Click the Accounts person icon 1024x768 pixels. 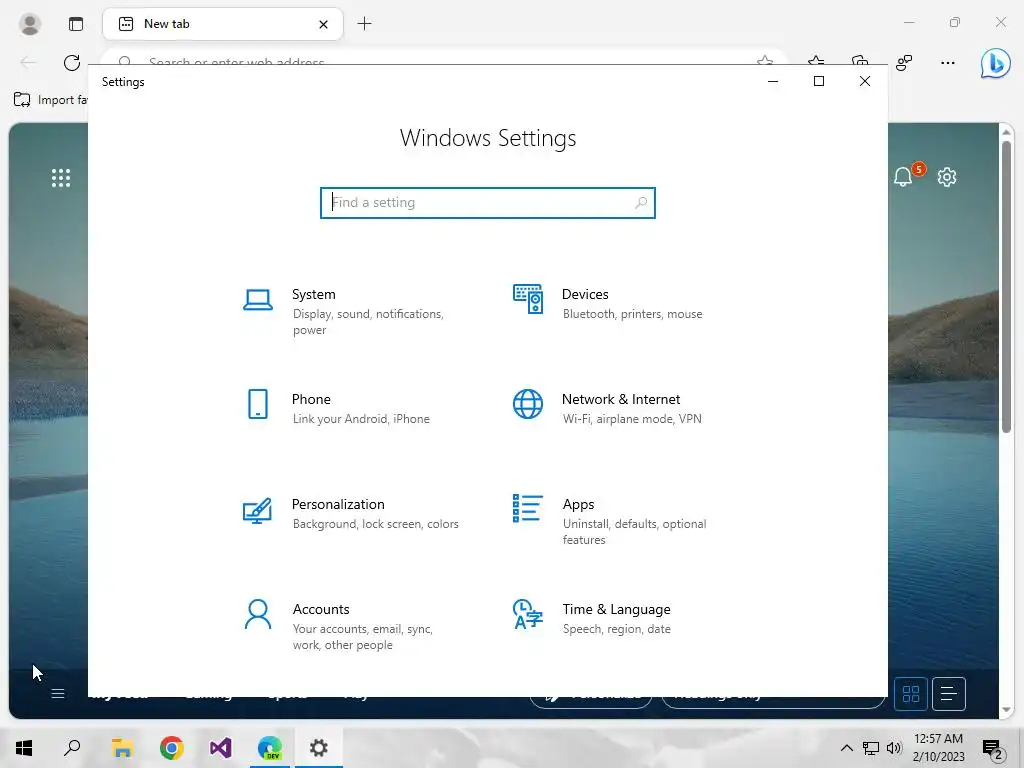tap(258, 615)
